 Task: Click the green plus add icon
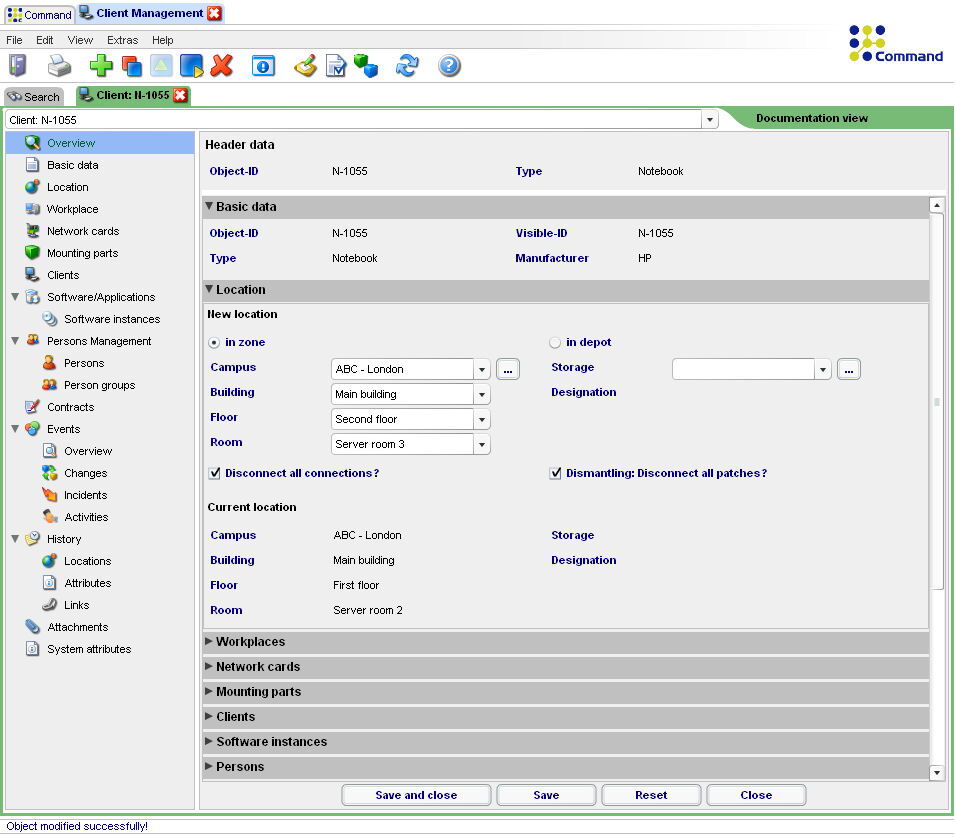[x=101, y=66]
